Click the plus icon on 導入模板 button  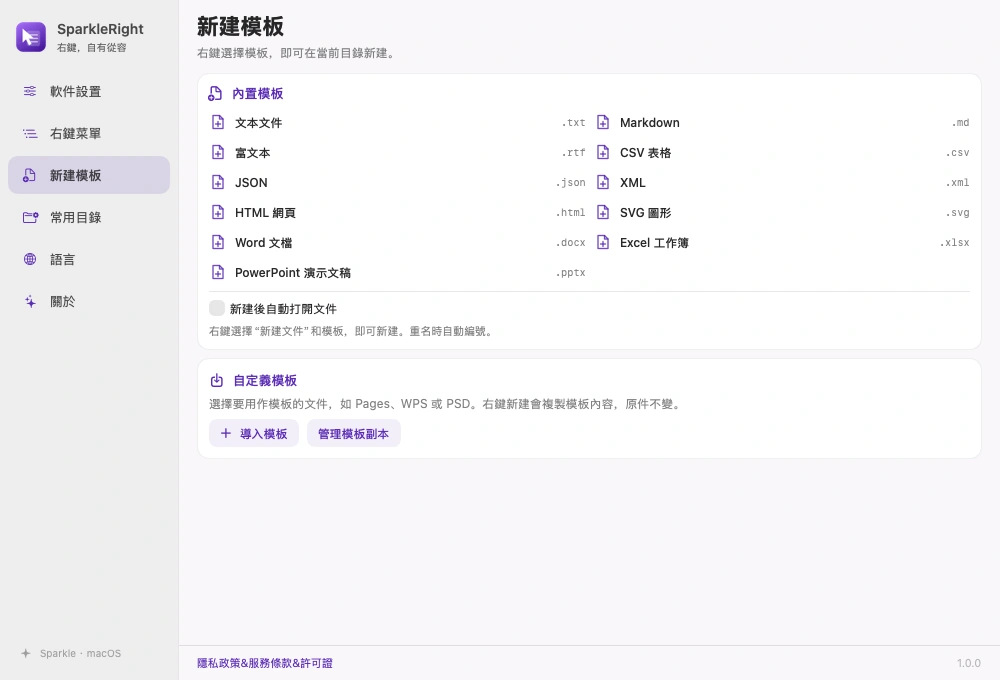pos(226,433)
